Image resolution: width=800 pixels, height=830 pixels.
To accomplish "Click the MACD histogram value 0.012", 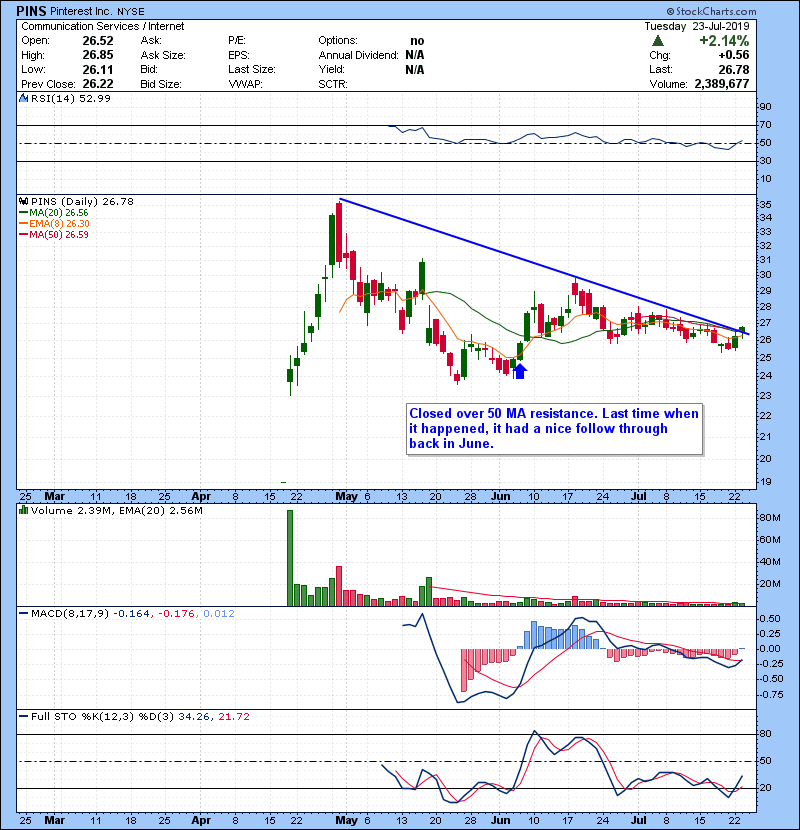I will [219, 614].
